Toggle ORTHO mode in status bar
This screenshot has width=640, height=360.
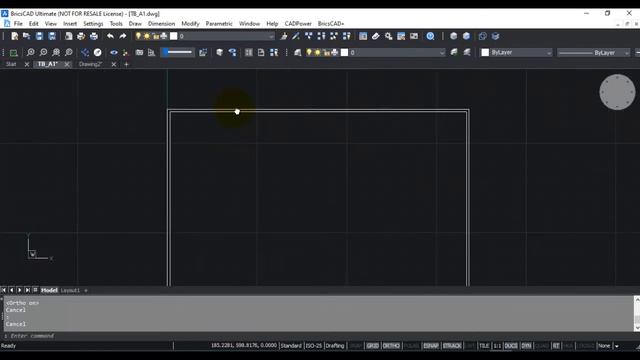point(391,346)
